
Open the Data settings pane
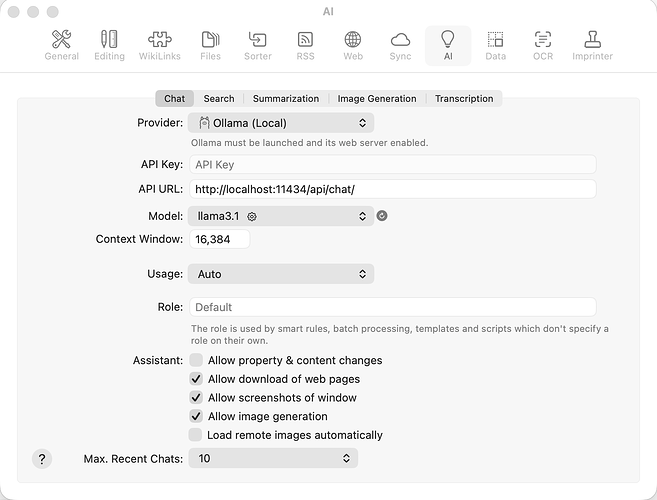495,46
